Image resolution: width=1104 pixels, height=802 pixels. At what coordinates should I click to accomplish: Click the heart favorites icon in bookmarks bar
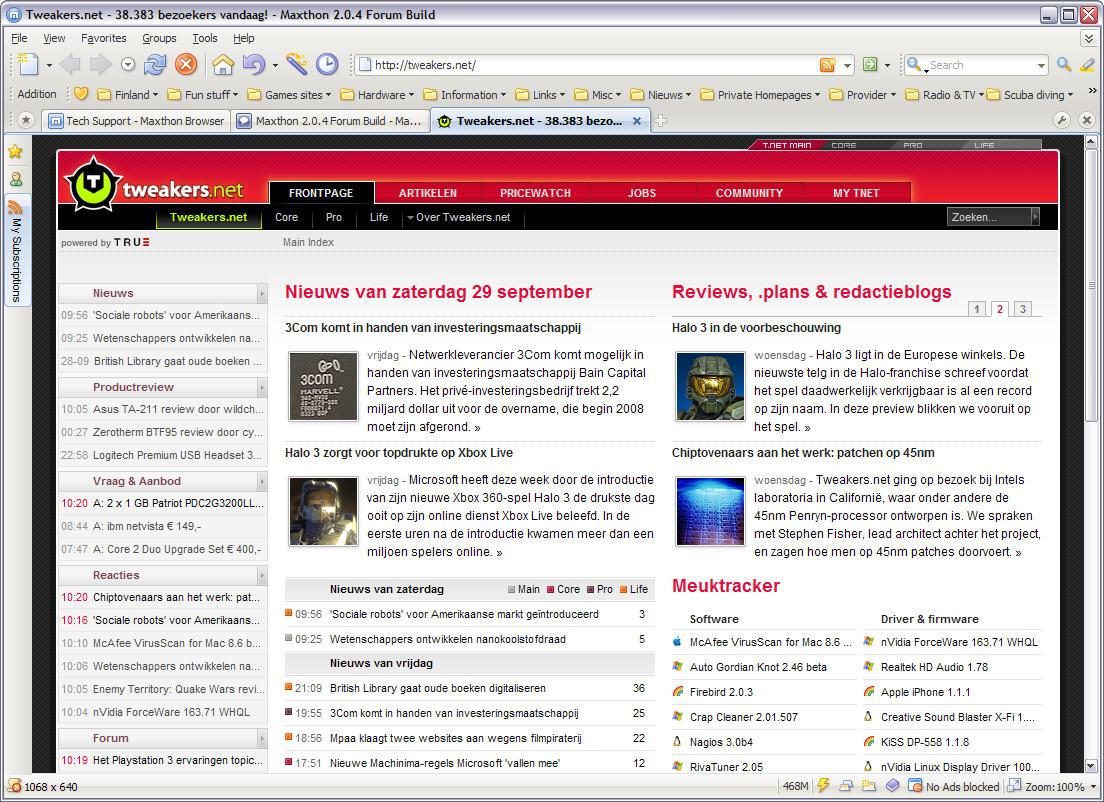click(x=81, y=94)
